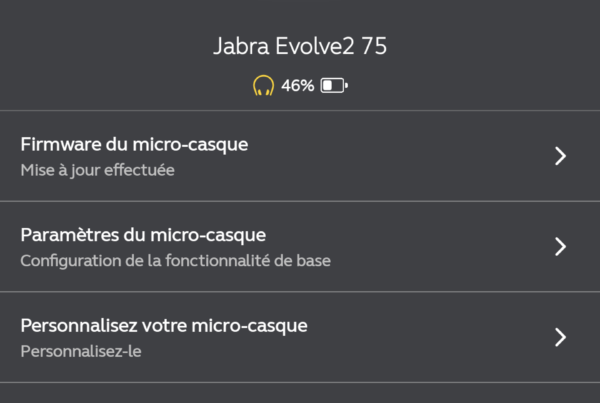The image size is (600, 403).
Task: Click the empty header area beside the device name
Action: pyautogui.click(x=494, y=46)
